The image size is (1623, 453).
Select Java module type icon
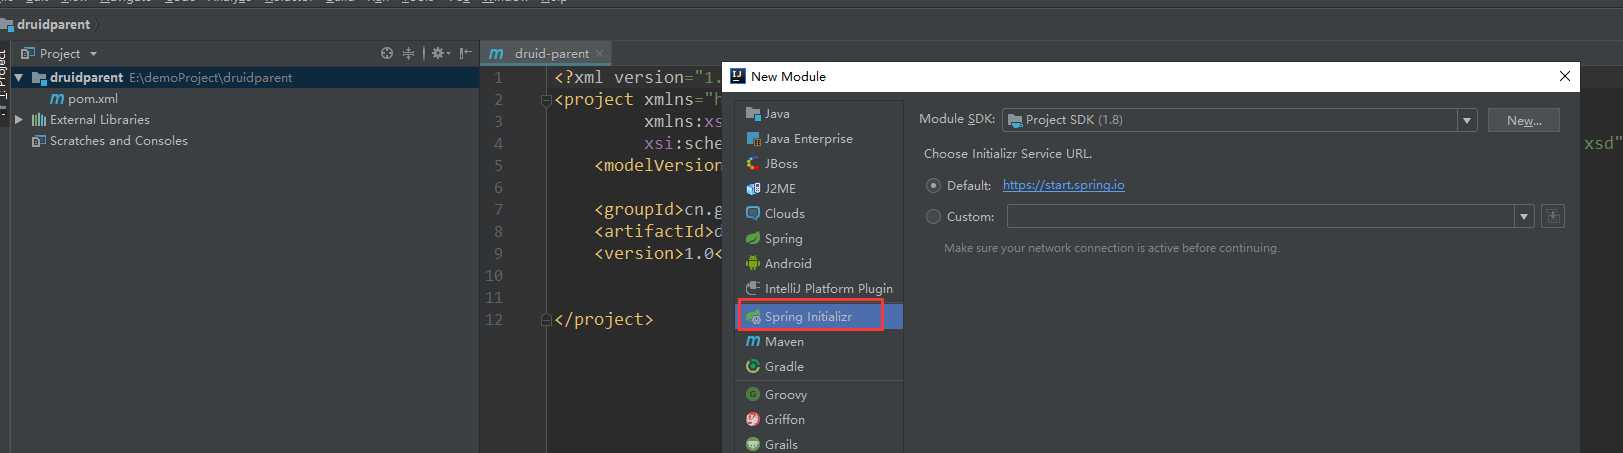click(x=753, y=114)
